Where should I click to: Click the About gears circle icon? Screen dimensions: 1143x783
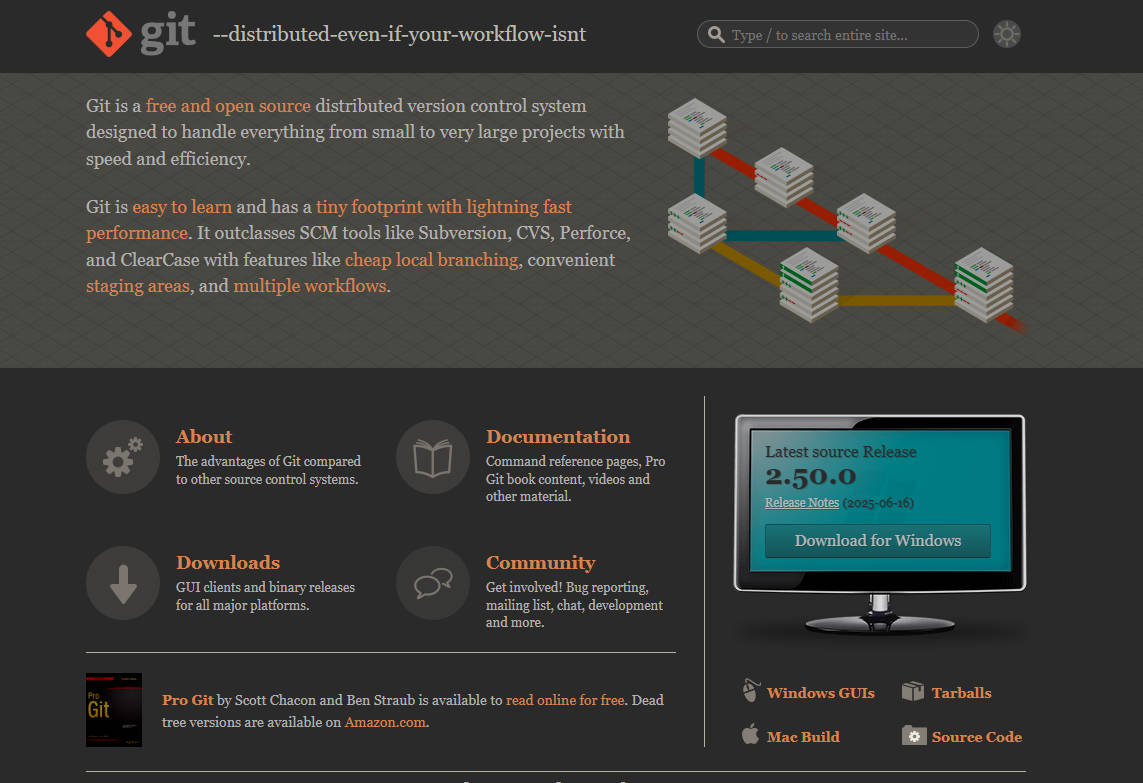point(122,457)
